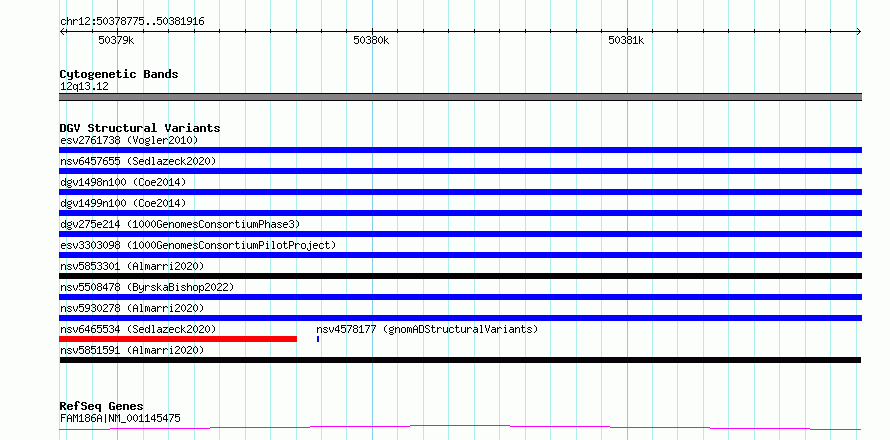Click the blue bar under esv3303098
The width and height of the screenshot is (890, 440).
[460, 255]
